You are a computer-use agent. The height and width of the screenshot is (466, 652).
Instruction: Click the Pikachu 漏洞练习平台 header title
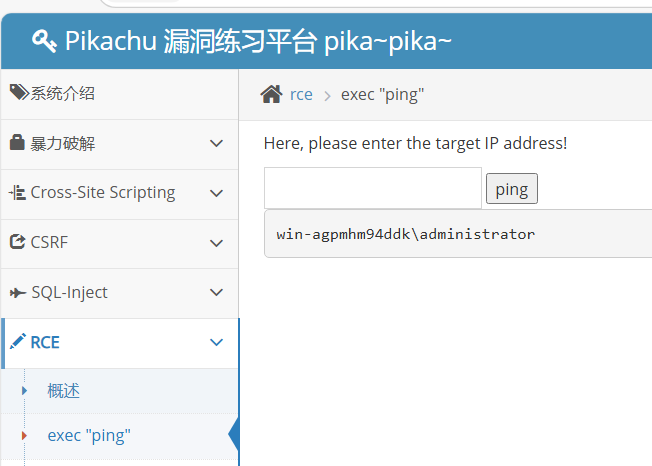258,41
